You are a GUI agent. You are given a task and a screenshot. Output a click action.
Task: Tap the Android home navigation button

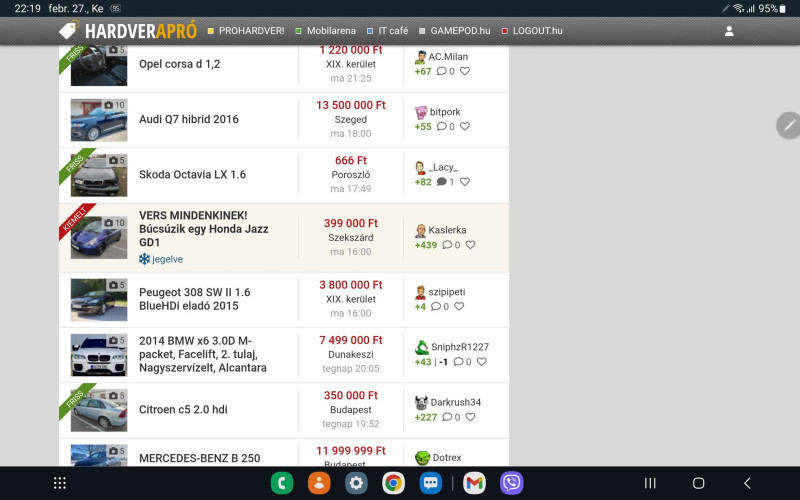coord(698,483)
